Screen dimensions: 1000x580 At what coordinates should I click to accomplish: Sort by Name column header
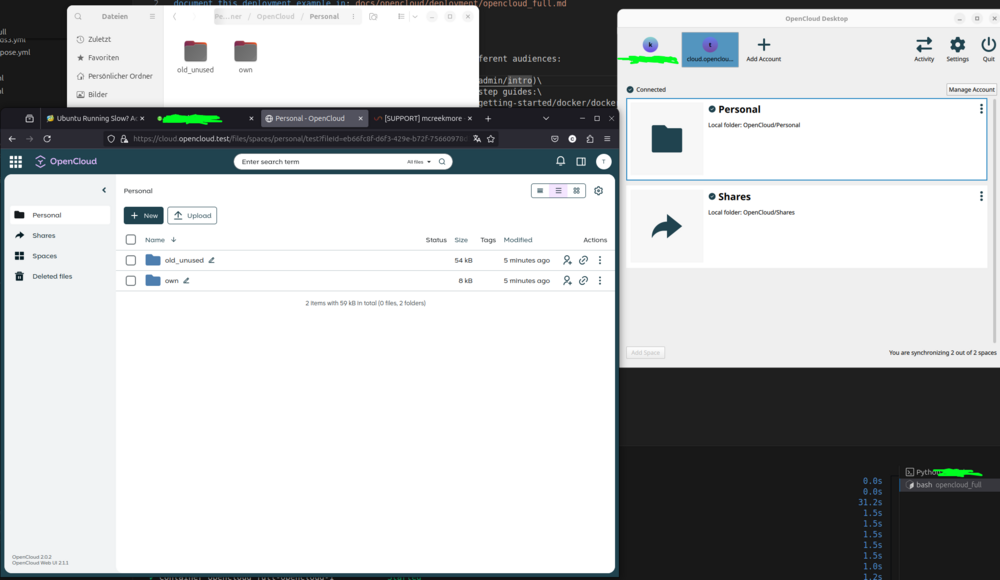[x=154, y=240]
